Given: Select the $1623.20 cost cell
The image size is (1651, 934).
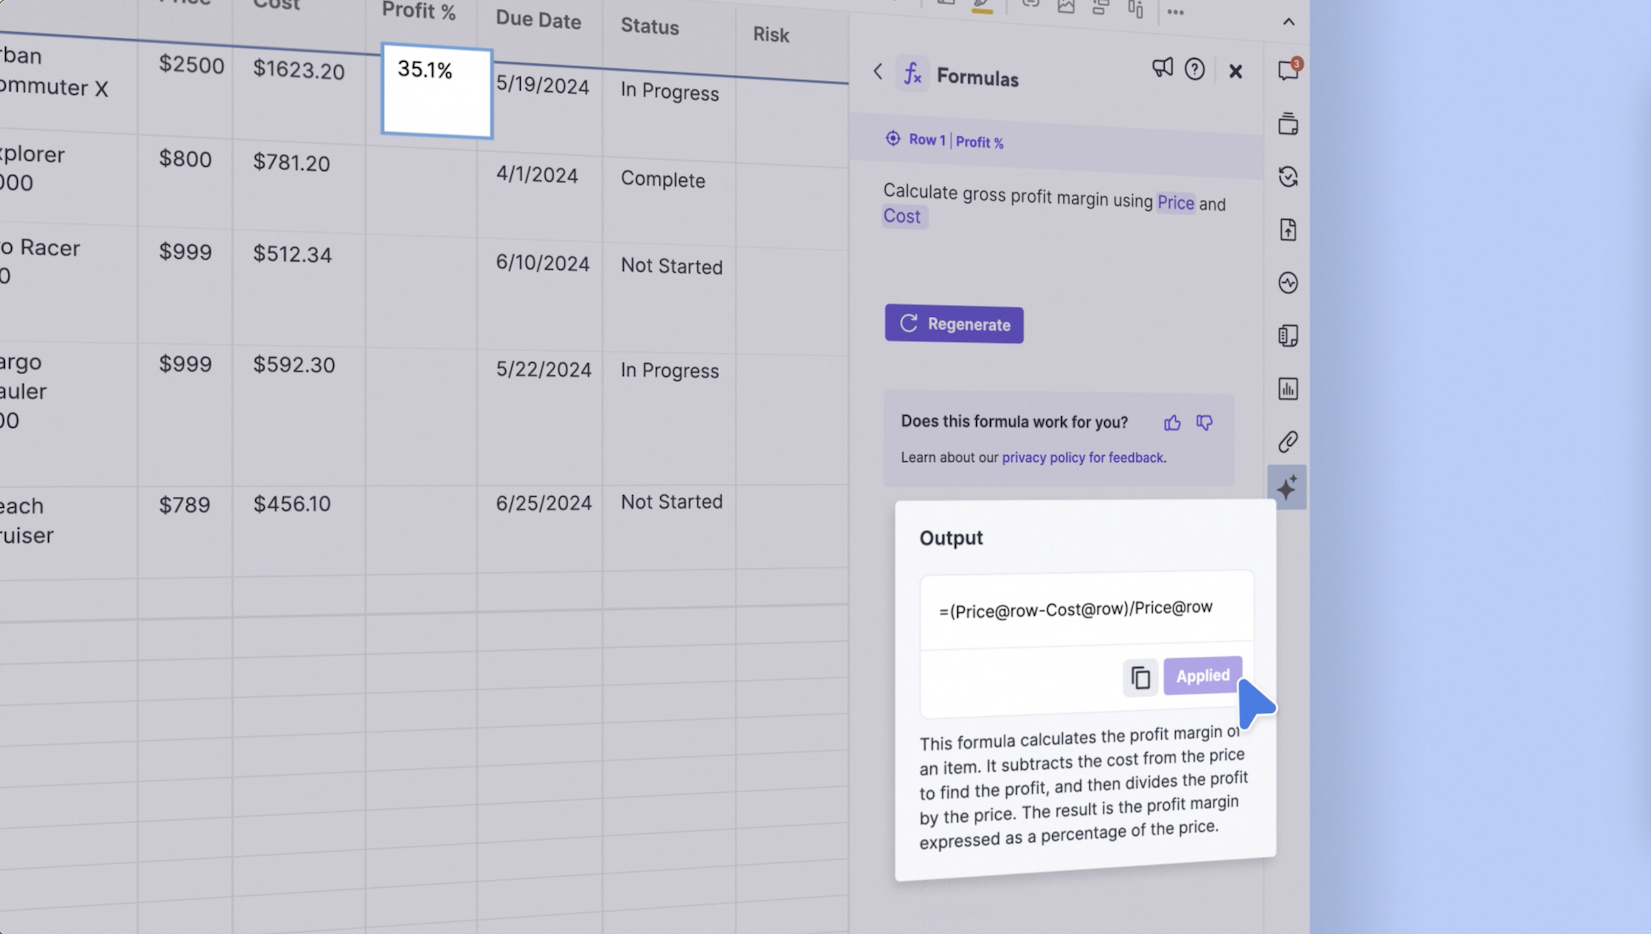Looking at the screenshot, I should (299, 91).
